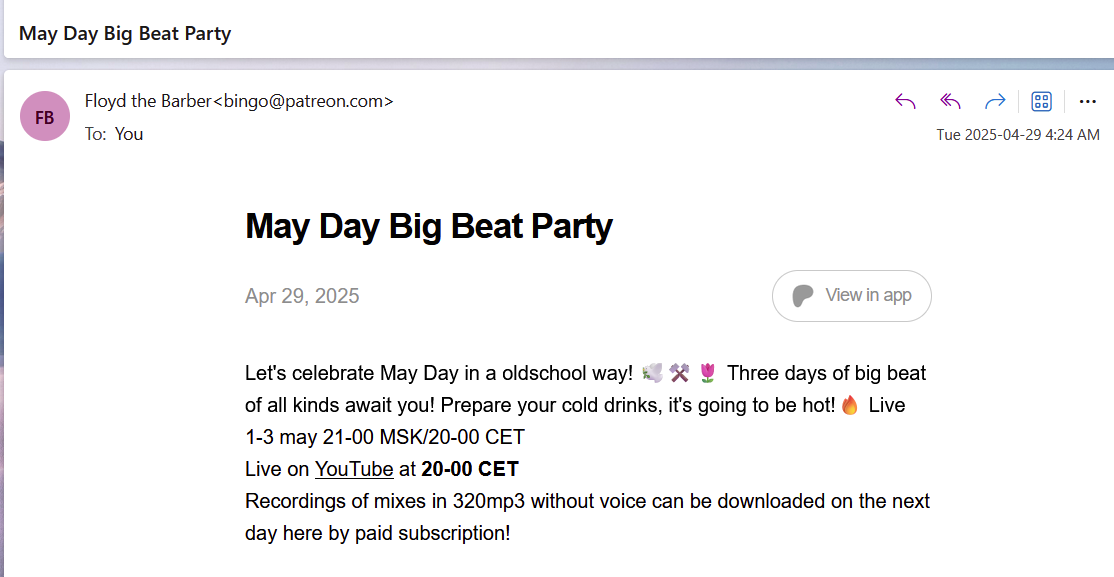Open the apps grid icon

coord(1042,102)
